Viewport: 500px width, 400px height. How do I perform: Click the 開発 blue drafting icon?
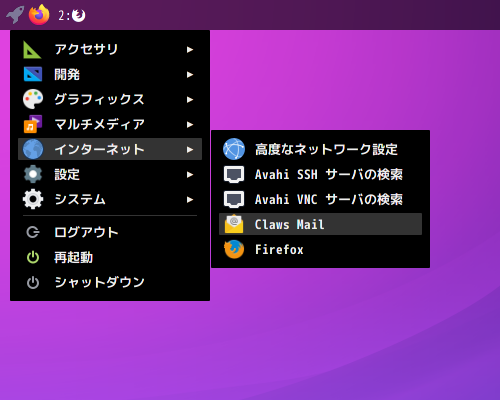(x=33, y=74)
